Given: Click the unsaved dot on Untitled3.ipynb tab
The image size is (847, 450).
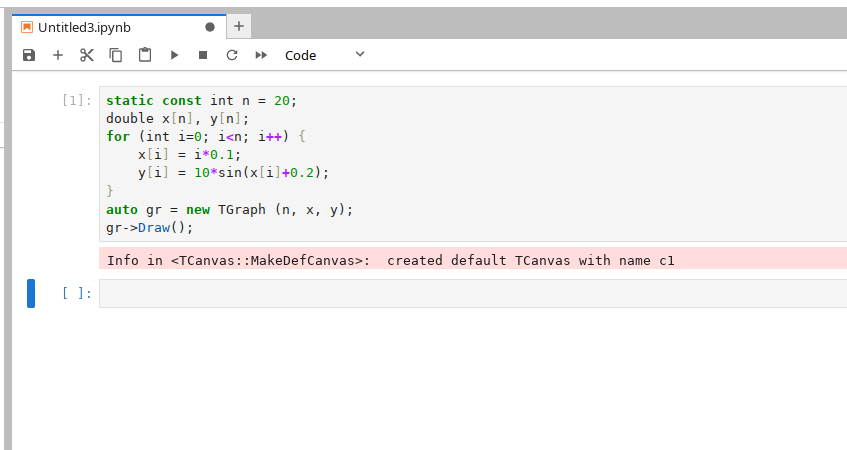Looking at the screenshot, I should click(209, 27).
